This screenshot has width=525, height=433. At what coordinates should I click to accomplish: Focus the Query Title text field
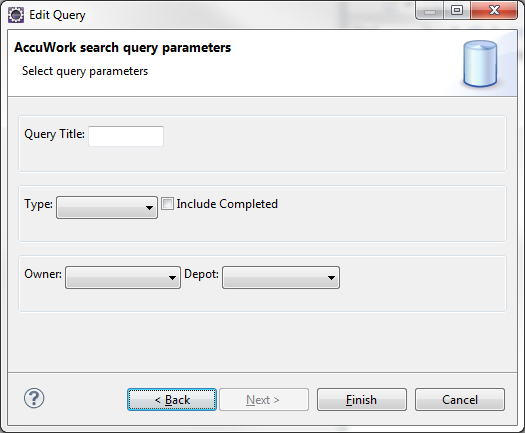[126, 136]
